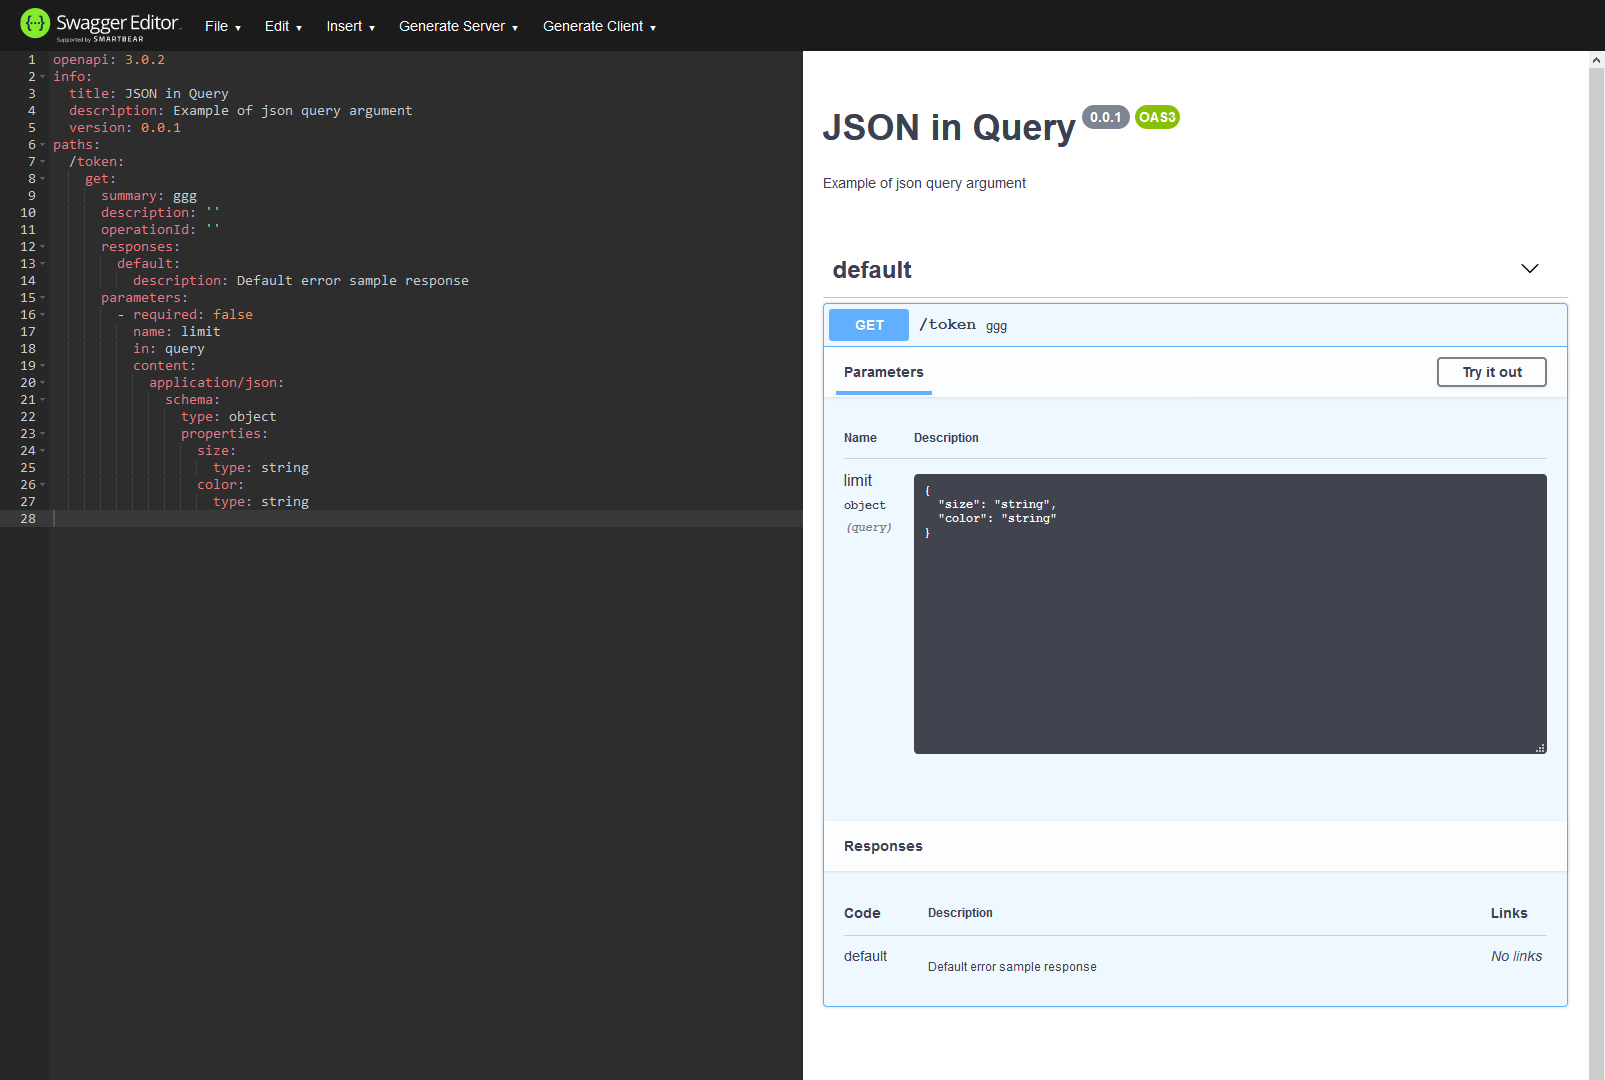Open the Generate Client dropdown
The width and height of the screenshot is (1605, 1080).
coord(598,26)
